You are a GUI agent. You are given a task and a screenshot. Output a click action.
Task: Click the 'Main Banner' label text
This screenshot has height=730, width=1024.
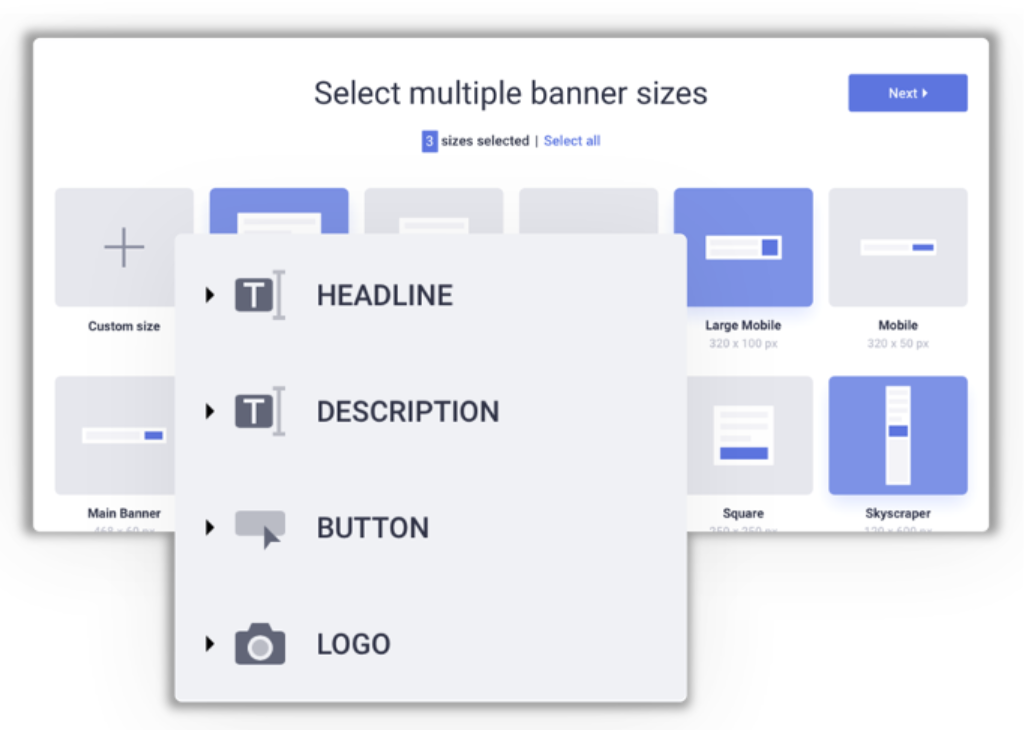pos(124,513)
